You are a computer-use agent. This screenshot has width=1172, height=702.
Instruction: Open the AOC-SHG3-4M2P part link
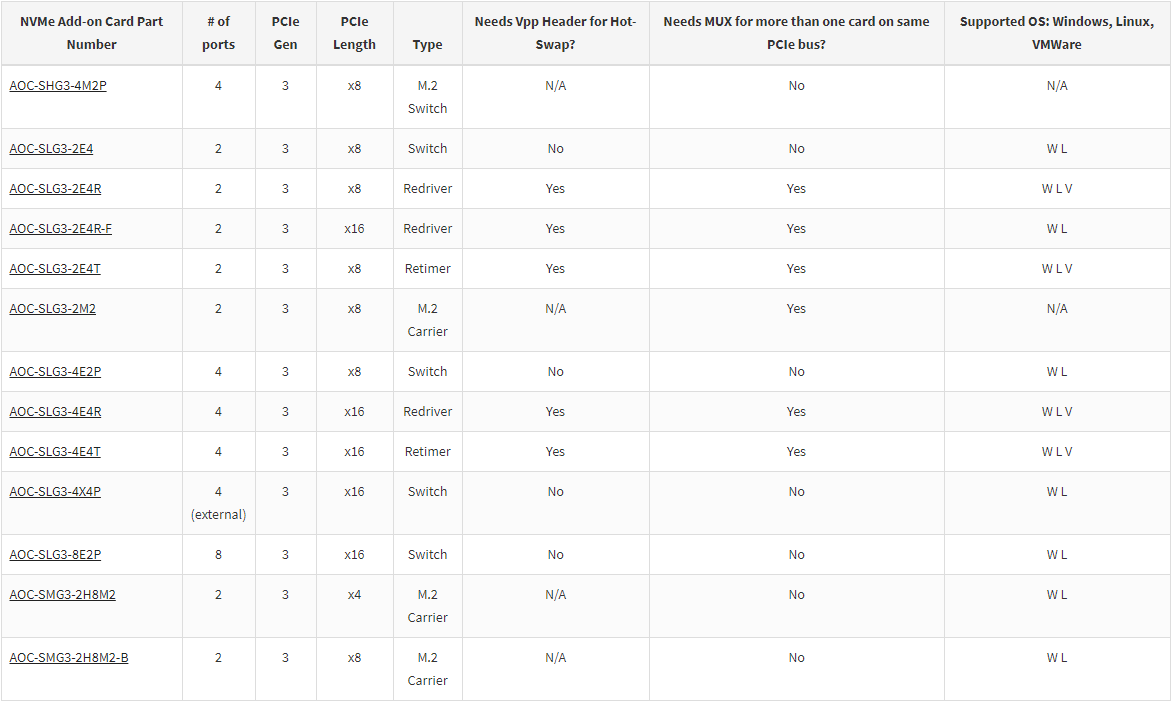[58, 85]
